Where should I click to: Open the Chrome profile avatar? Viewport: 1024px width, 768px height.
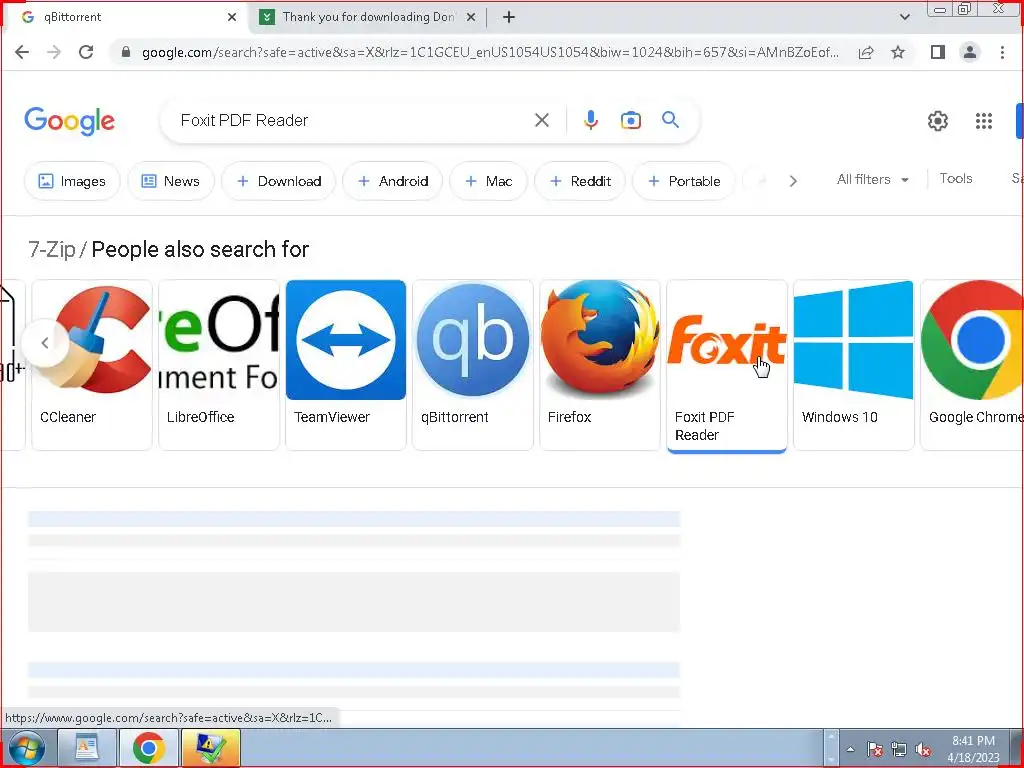tap(970, 52)
